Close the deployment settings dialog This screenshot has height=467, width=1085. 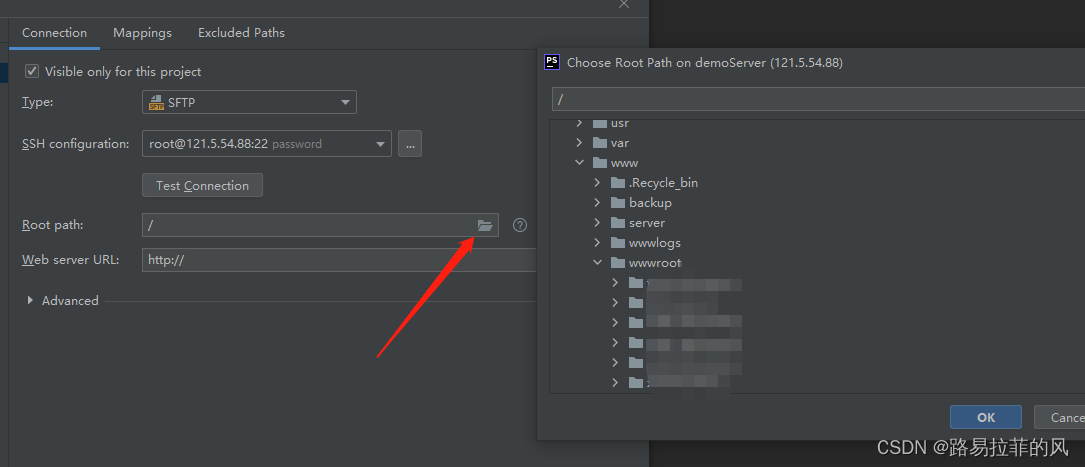point(624,4)
